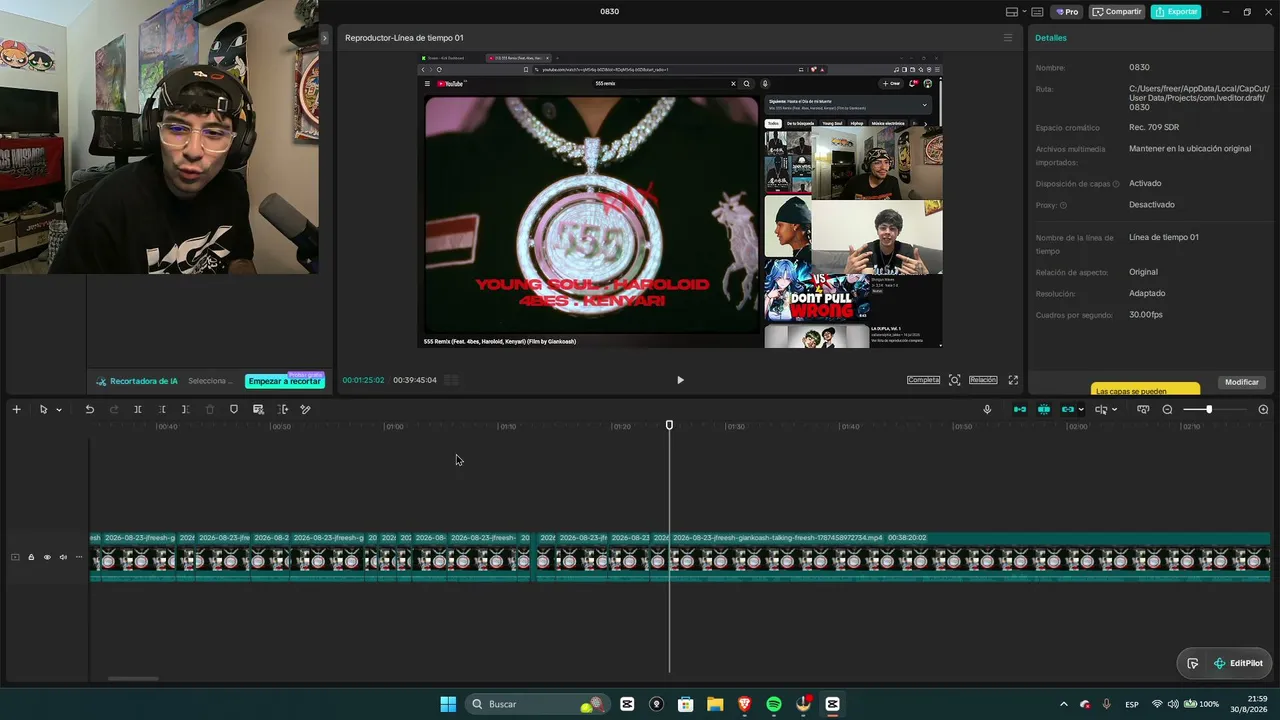Expand the collapsed left panel chevron

[324, 38]
